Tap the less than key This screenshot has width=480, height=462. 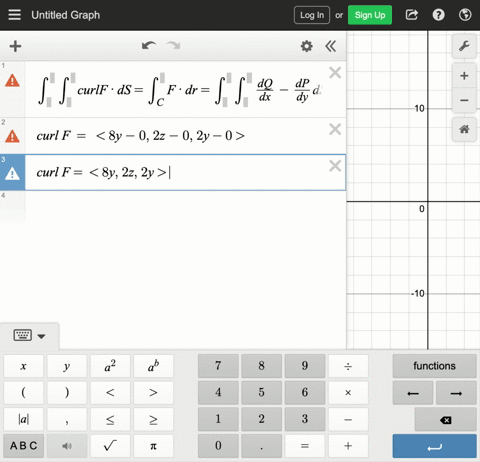[110, 393]
